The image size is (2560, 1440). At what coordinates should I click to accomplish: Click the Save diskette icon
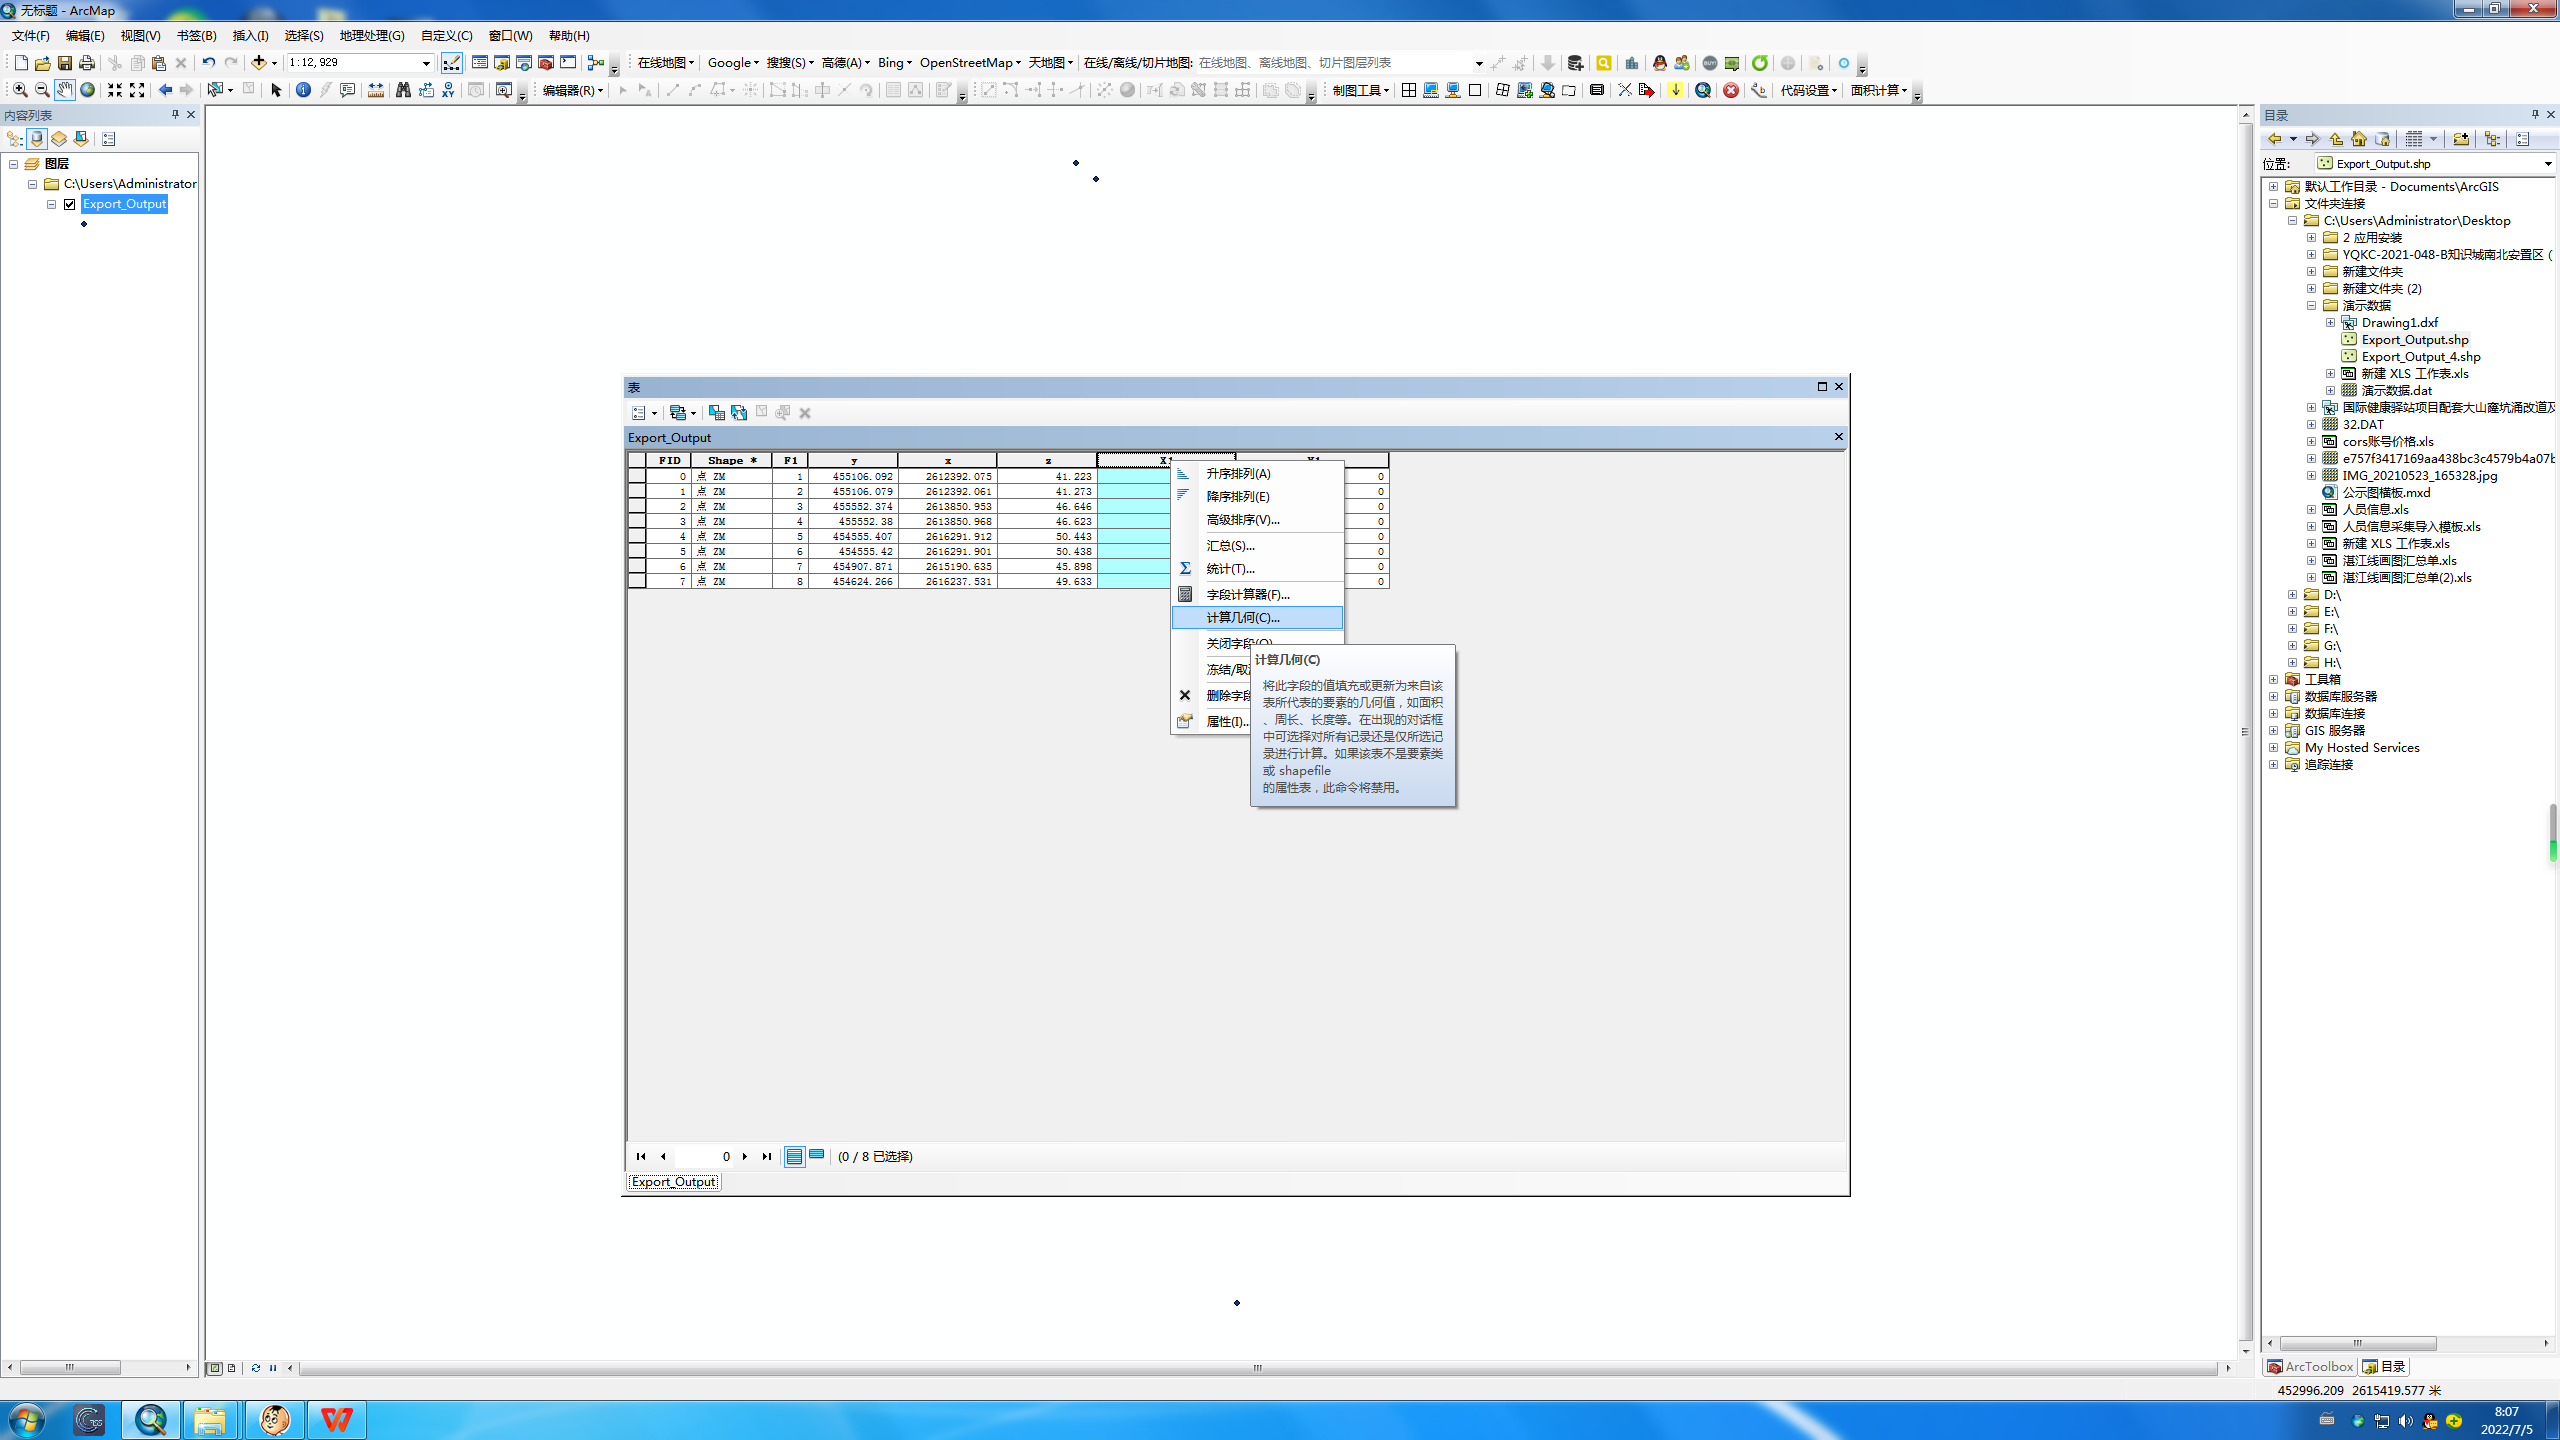tap(64, 63)
